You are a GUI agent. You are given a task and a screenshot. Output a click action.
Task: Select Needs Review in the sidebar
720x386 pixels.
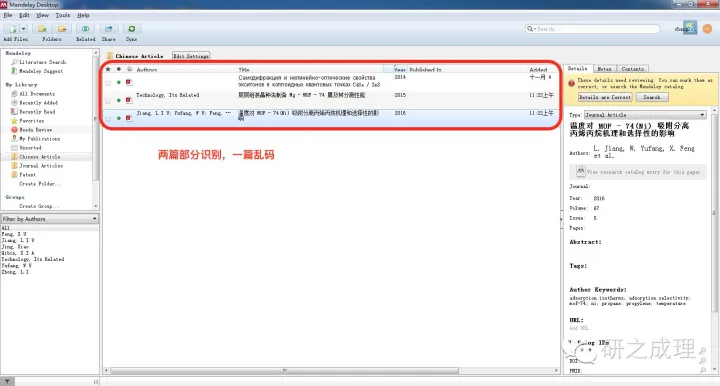tap(31, 130)
